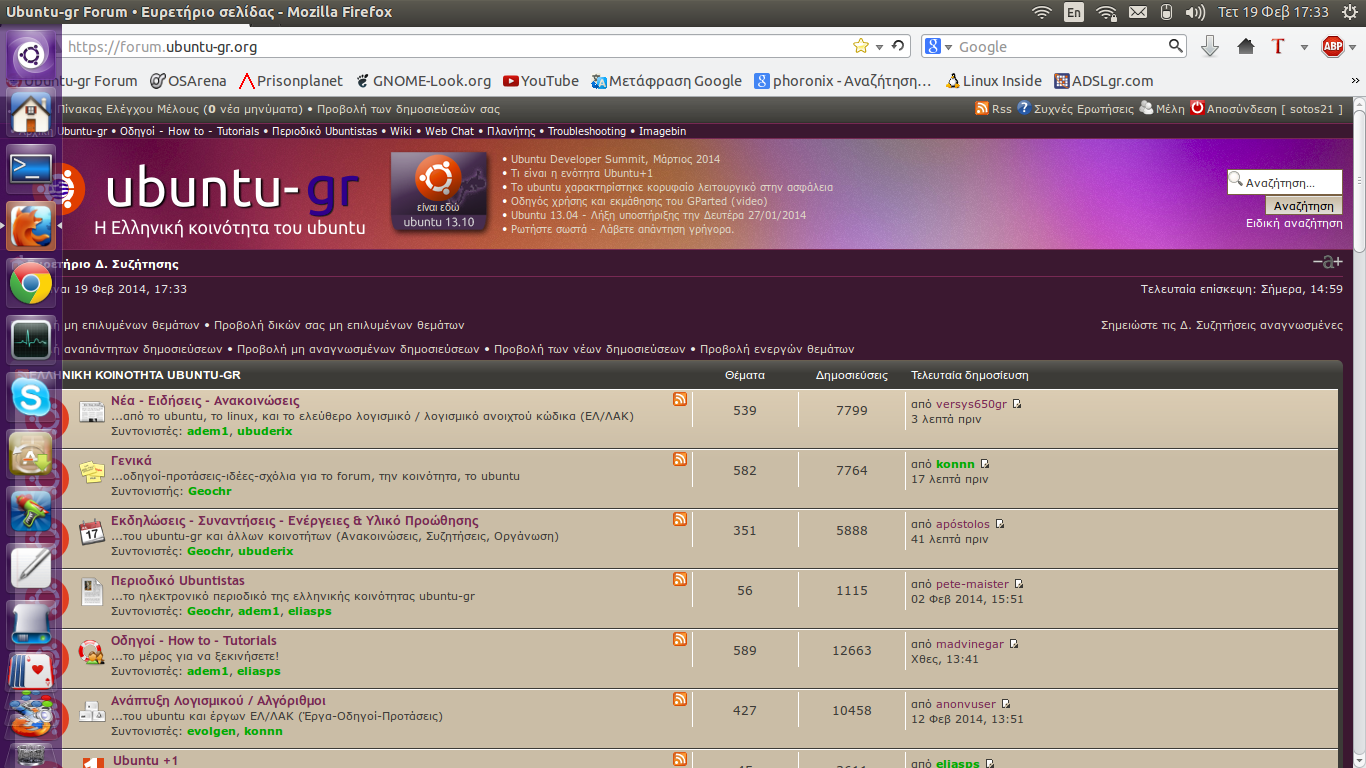Image resolution: width=1366 pixels, height=768 pixels.
Task: Expand the Google search engine dropdown
Action: tap(938, 47)
